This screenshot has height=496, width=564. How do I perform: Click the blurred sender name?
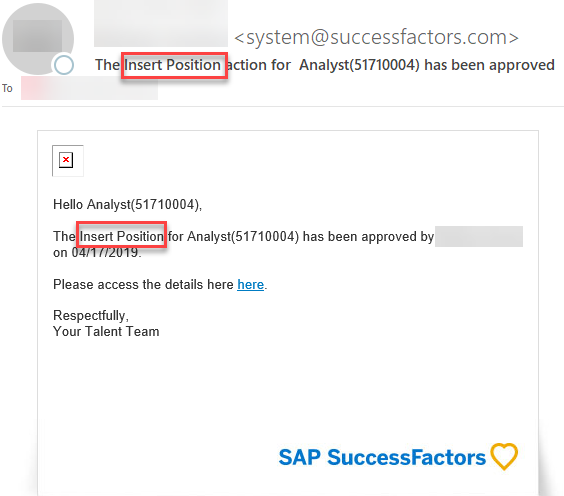pos(161,24)
